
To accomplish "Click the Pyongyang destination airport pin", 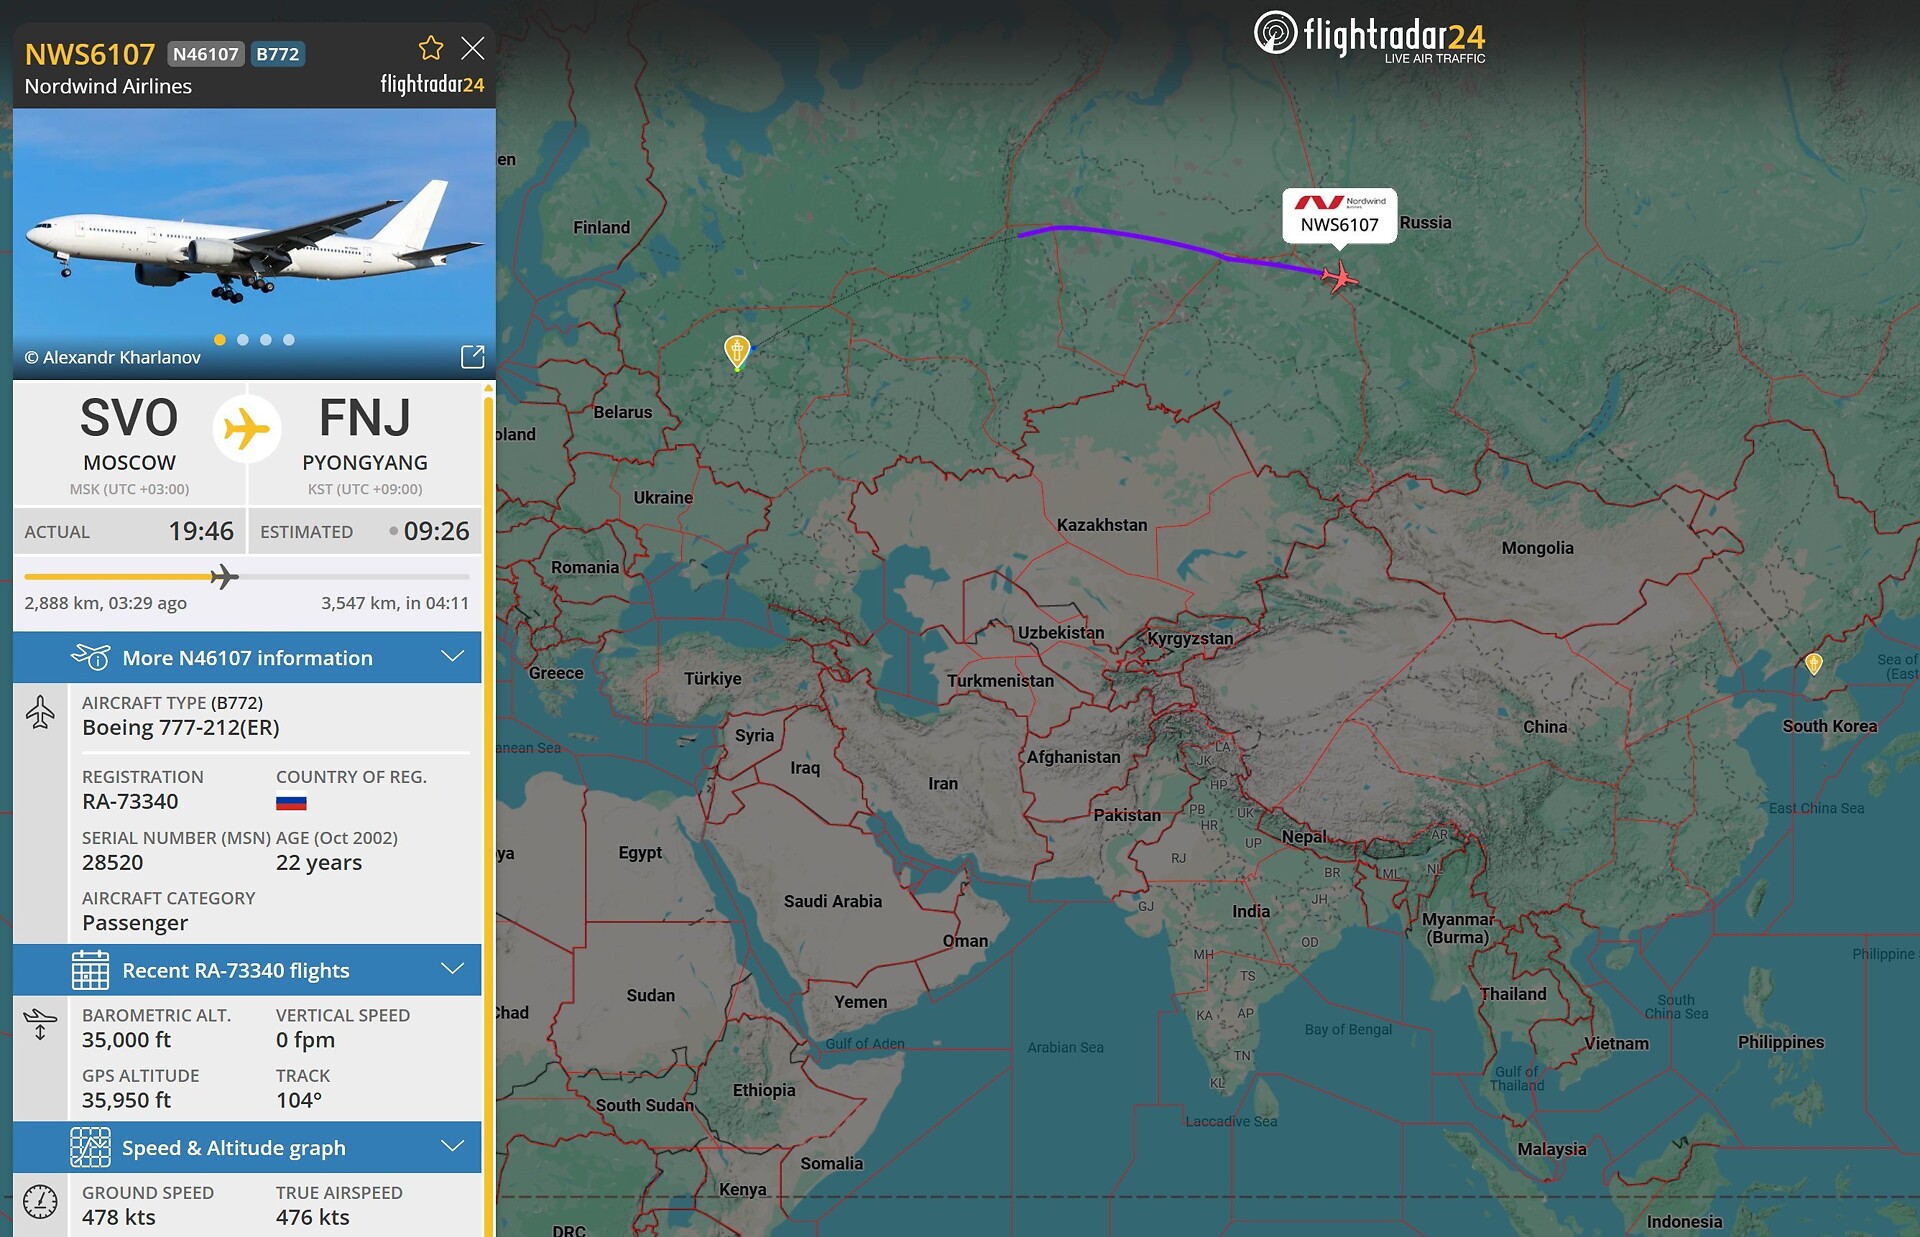I will [x=1814, y=663].
